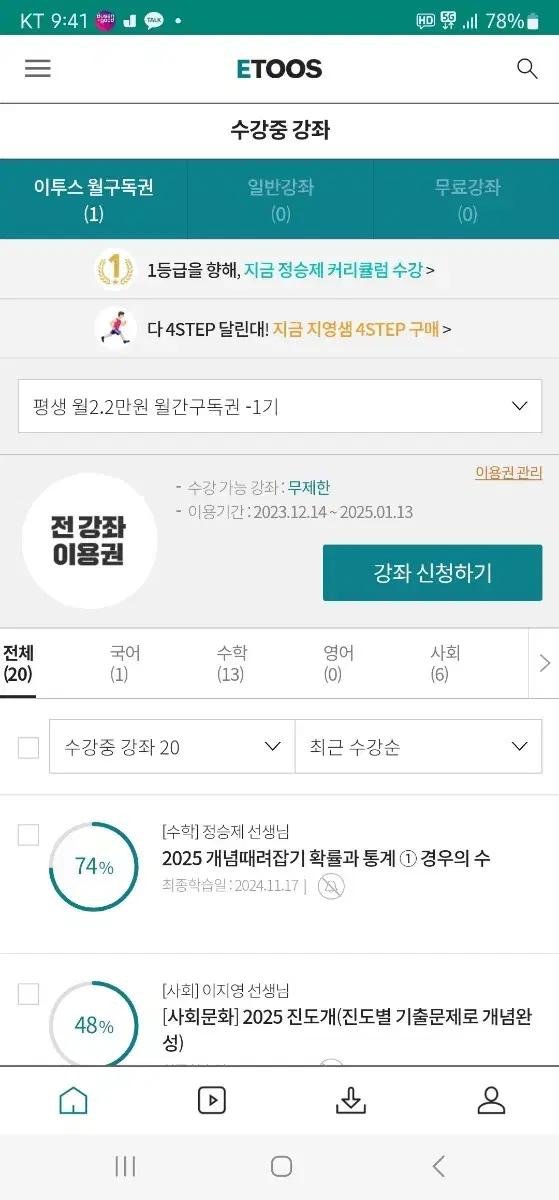The height and width of the screenshot is (1200, 559).
Task: Expand the 월간구독권 -1기 dropdown
Action: 280,406
